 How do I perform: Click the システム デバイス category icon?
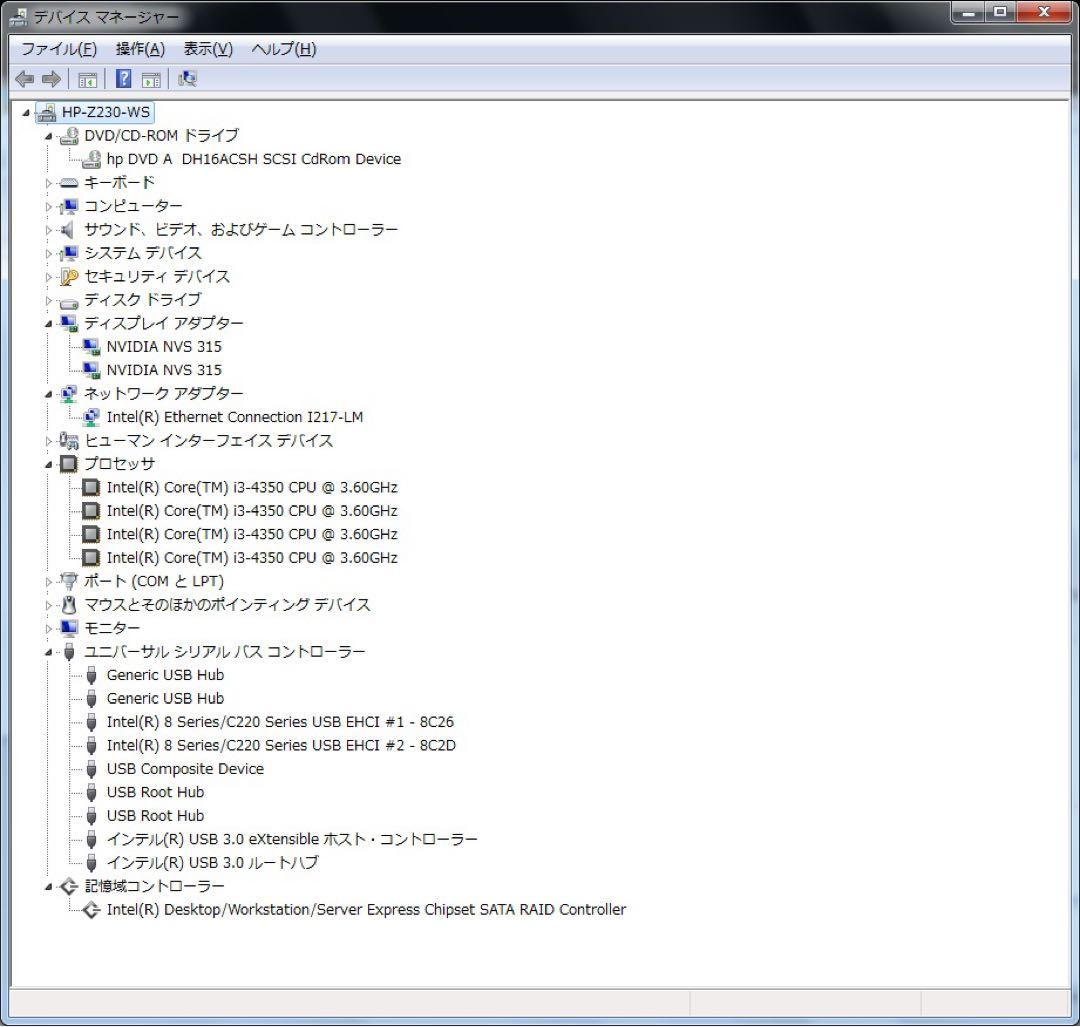(69, 253)
